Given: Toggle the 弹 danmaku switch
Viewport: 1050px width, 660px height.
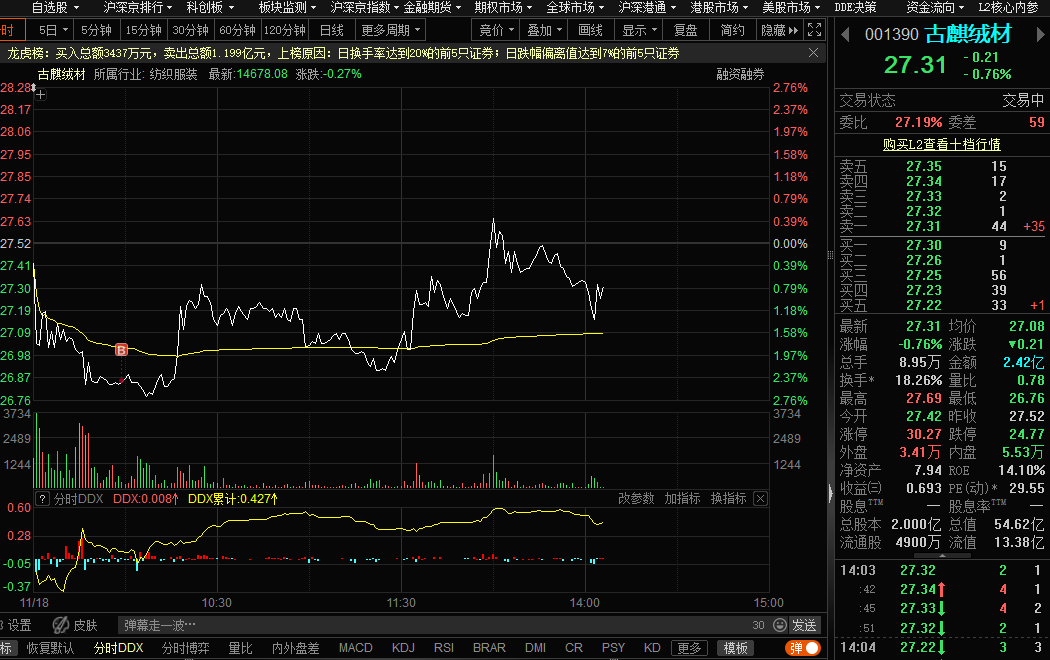Looking at the screenshot, I should 803,648.
